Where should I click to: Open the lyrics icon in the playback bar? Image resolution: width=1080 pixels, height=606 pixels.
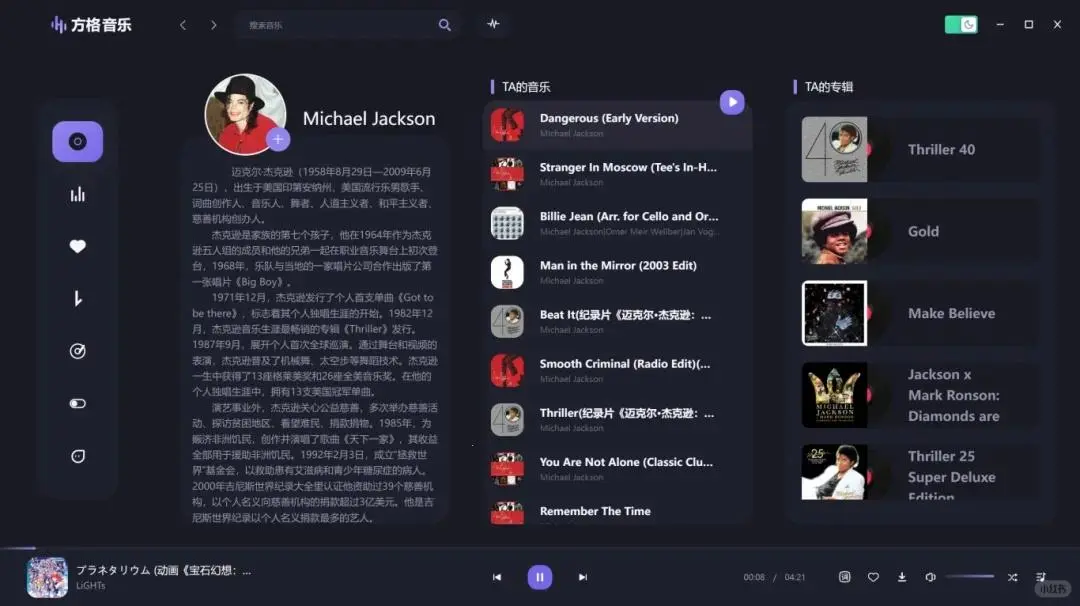point(845,577)
